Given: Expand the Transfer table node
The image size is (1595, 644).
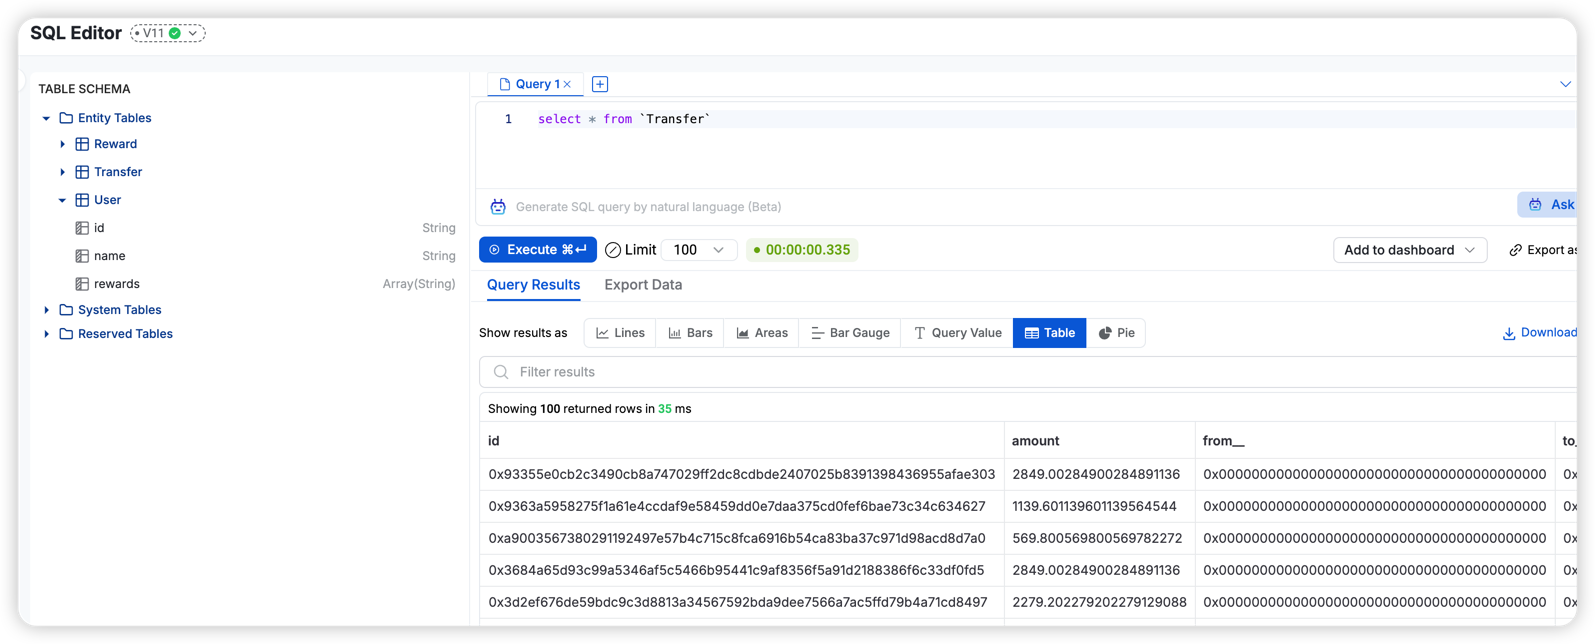Looking at the screenshot, I should point(62,172).
